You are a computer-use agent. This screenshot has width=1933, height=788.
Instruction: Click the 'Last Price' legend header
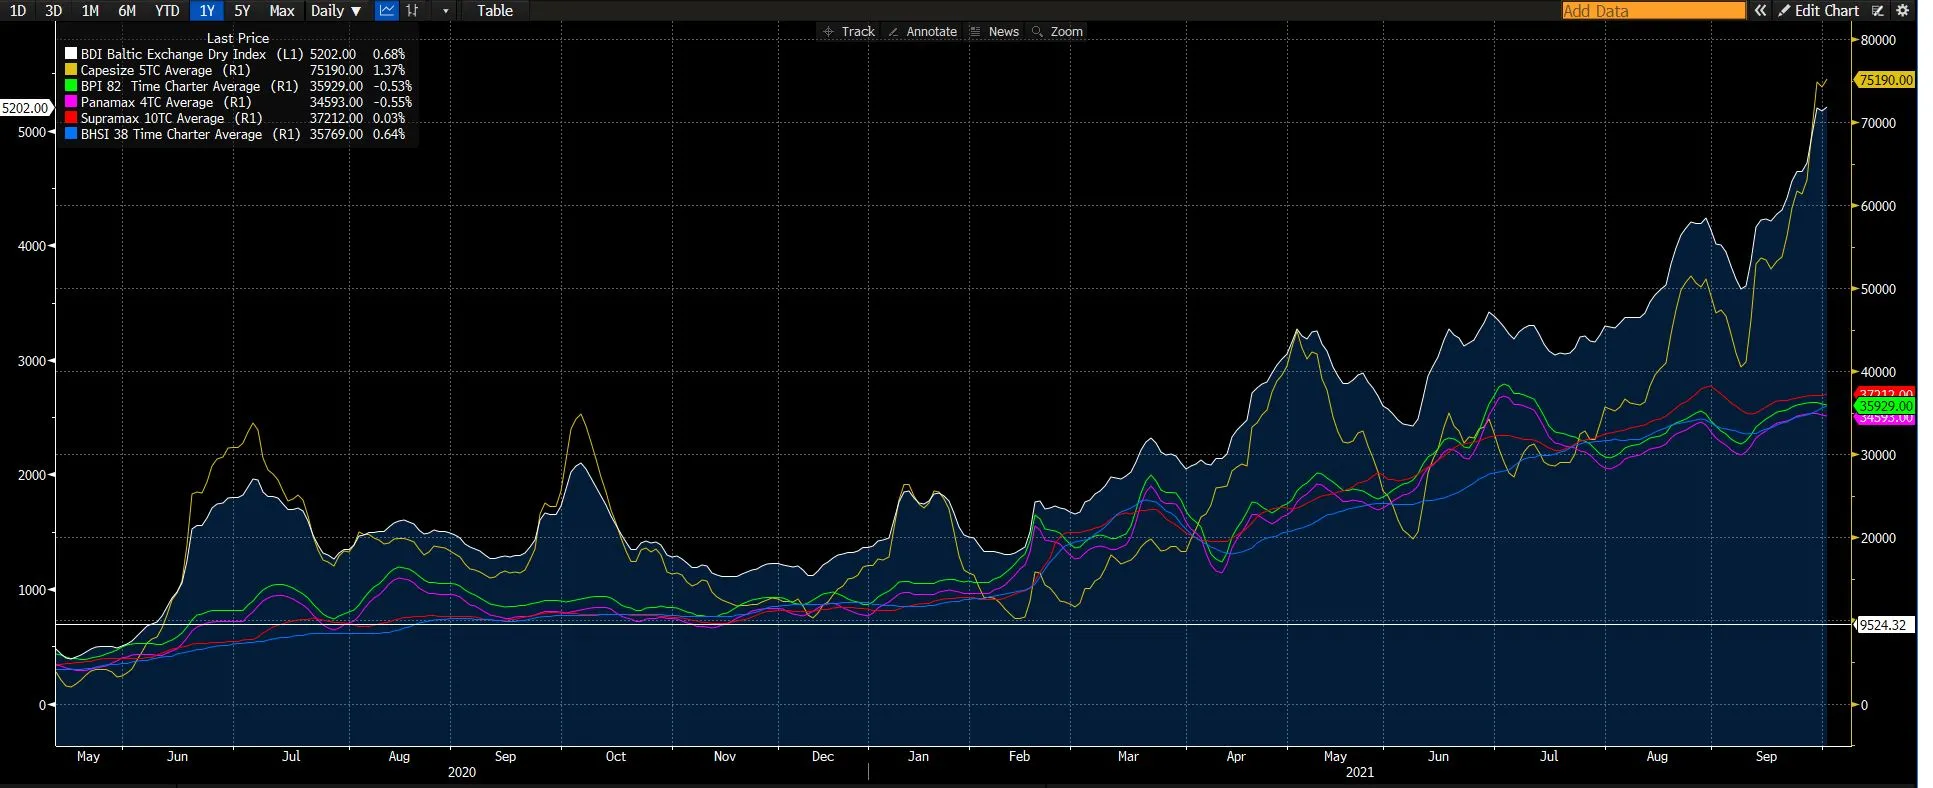[238, 38]
